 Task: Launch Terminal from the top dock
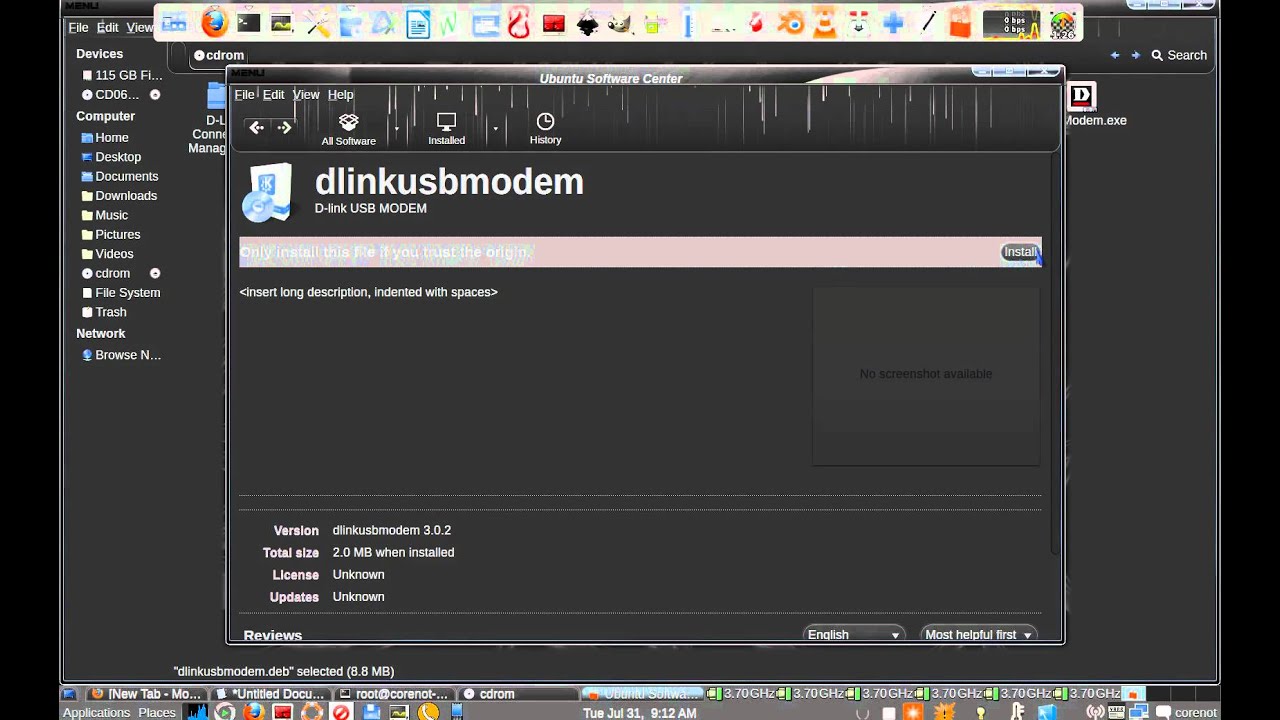(x=248, y=22)
